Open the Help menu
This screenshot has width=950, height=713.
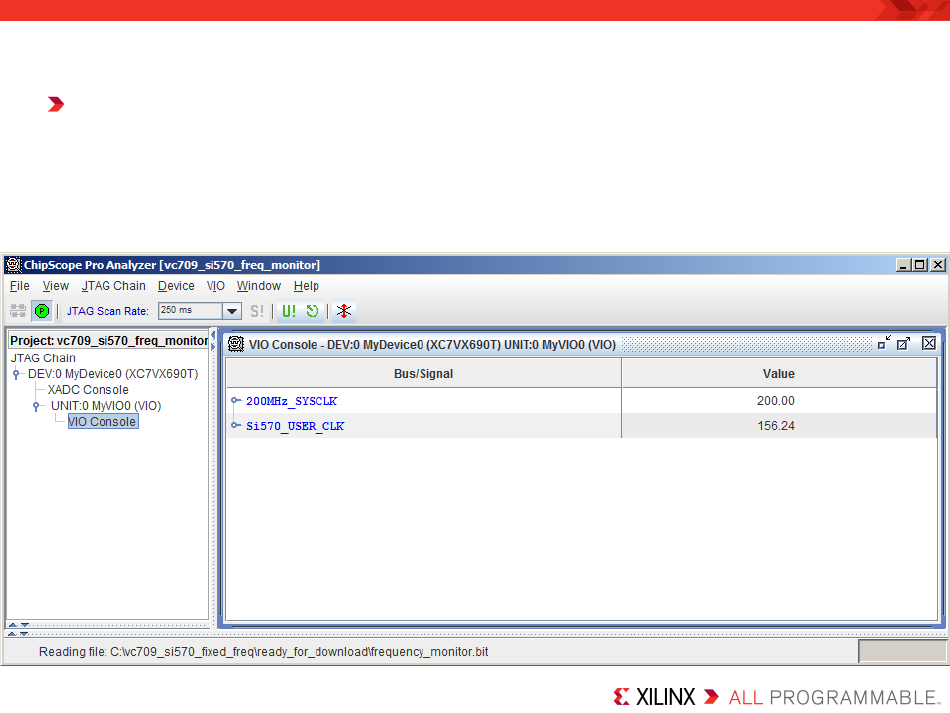click(307, 286)
